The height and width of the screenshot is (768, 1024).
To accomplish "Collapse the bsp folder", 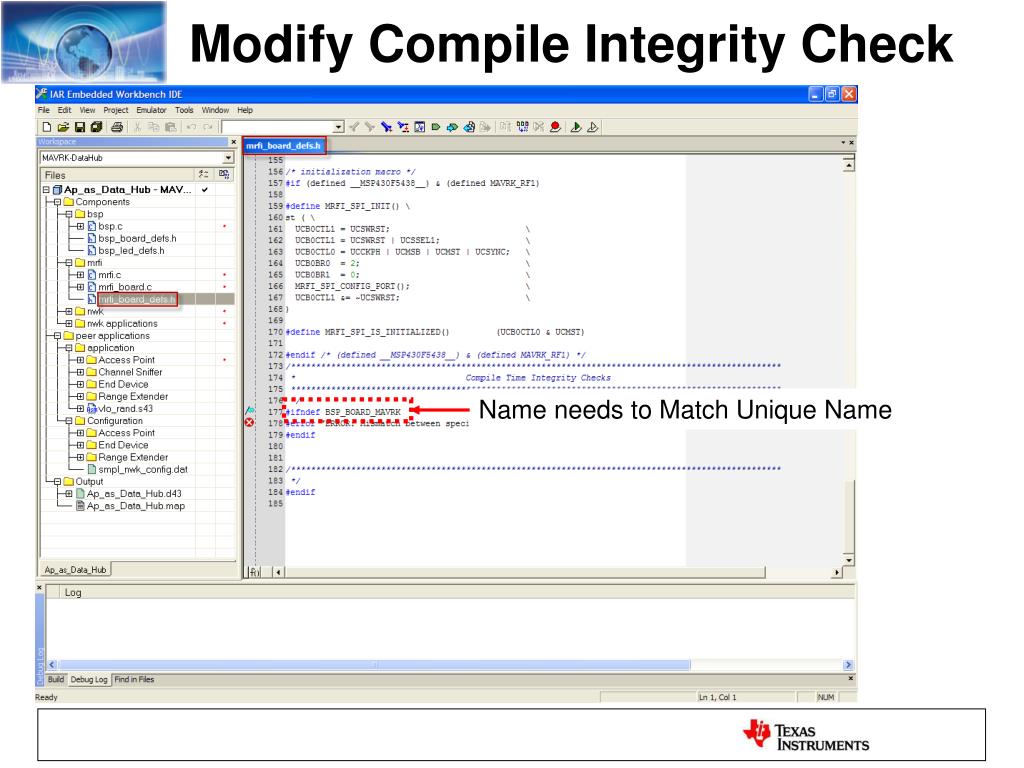I will pyautogui.click(x=69, y=214).
